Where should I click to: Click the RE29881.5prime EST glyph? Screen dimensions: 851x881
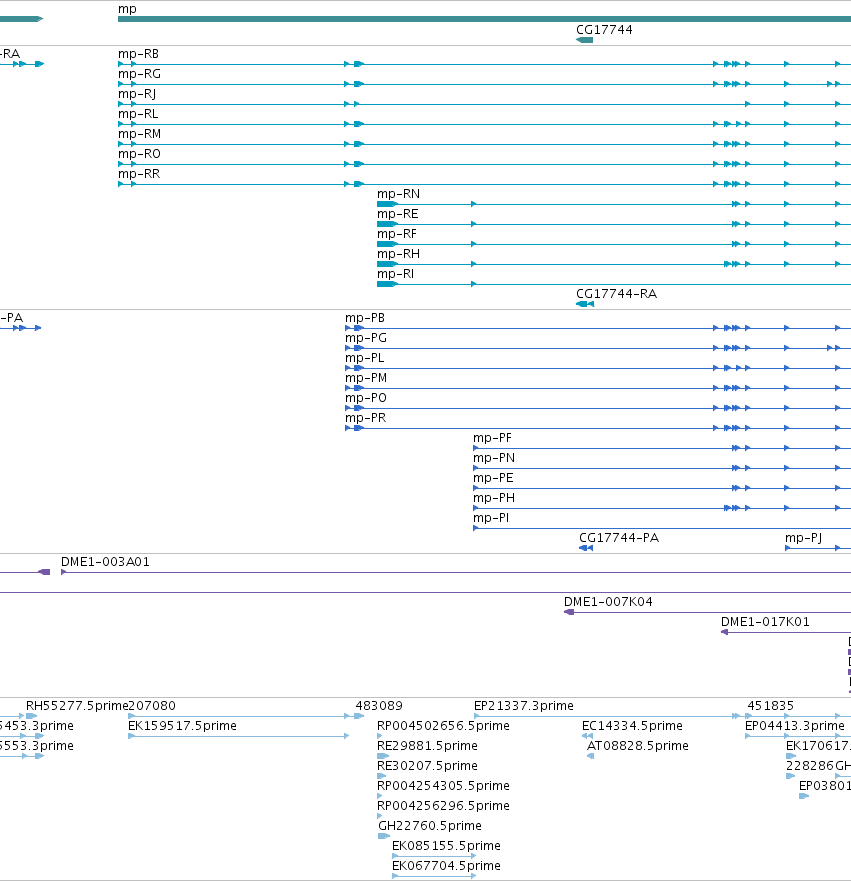tap(383, 756)
